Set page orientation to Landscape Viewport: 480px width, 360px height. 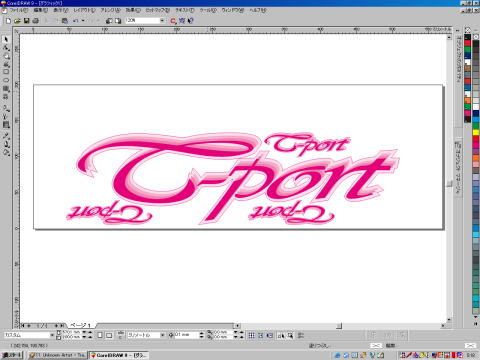click(109, 335)
